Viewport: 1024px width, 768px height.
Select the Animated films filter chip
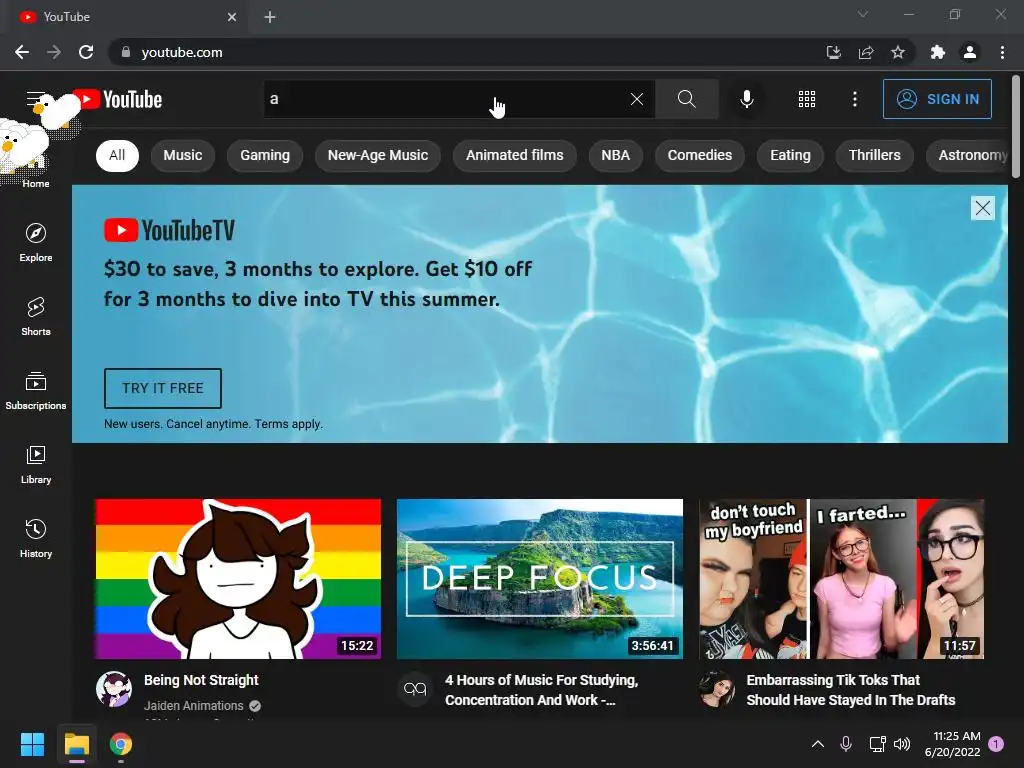point(515,155)
